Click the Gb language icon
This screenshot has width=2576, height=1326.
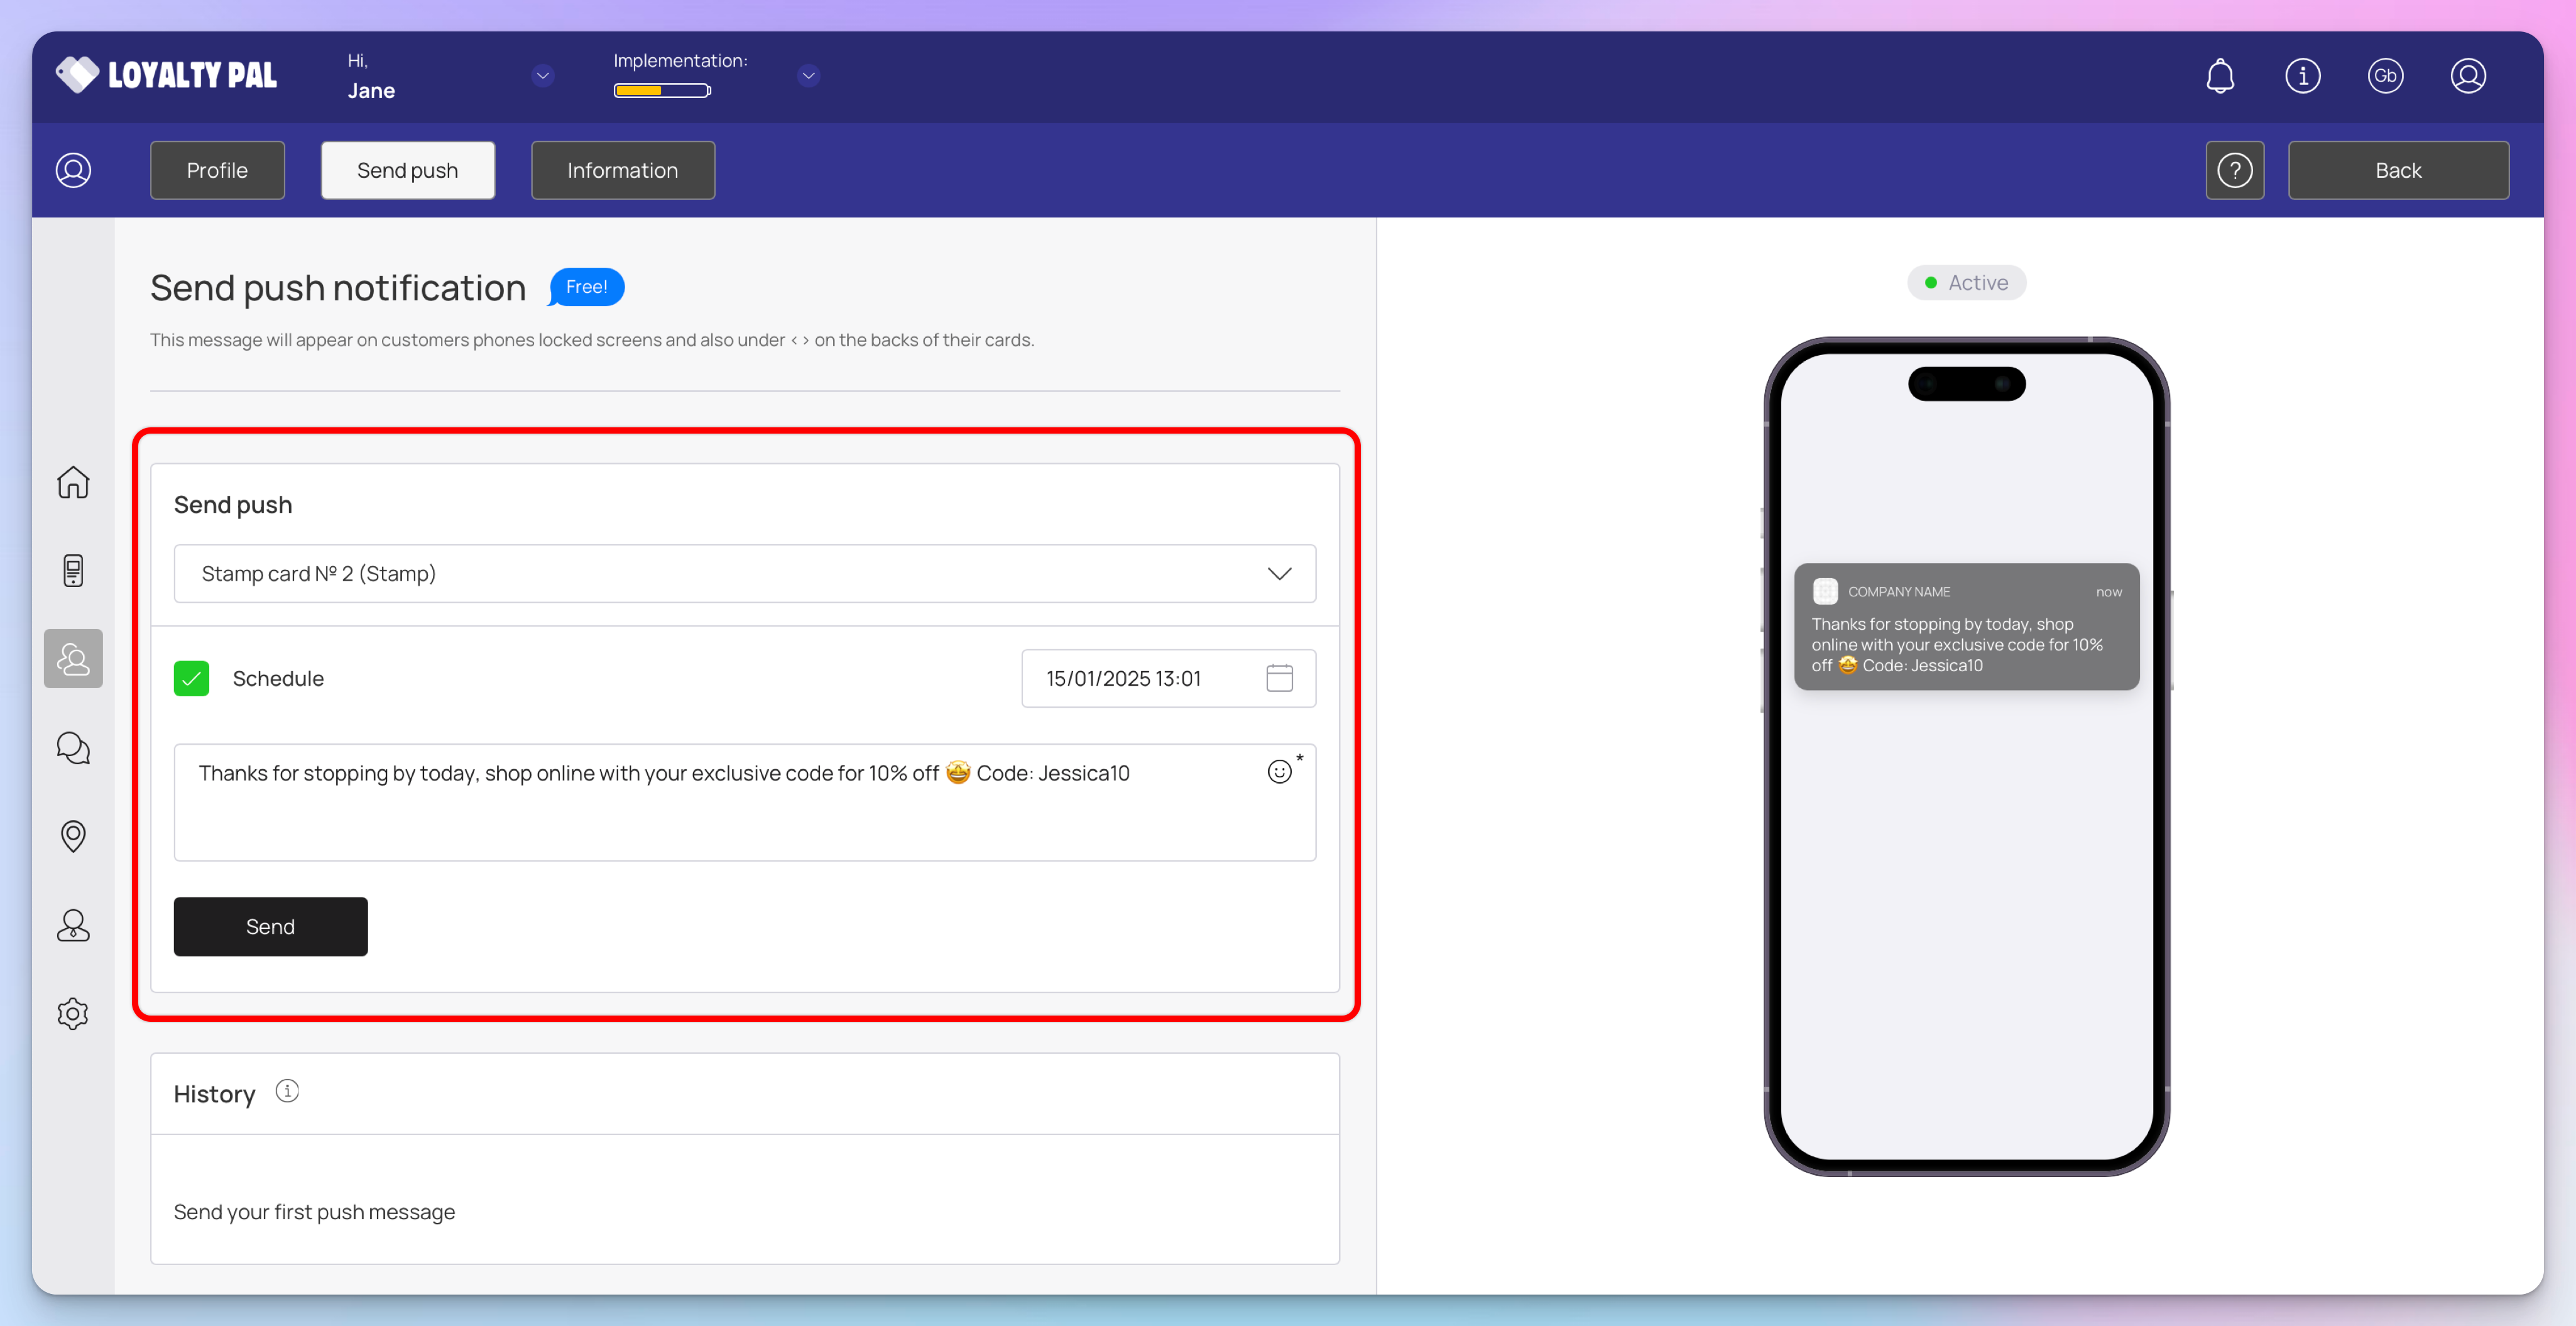pos(2385,76)
